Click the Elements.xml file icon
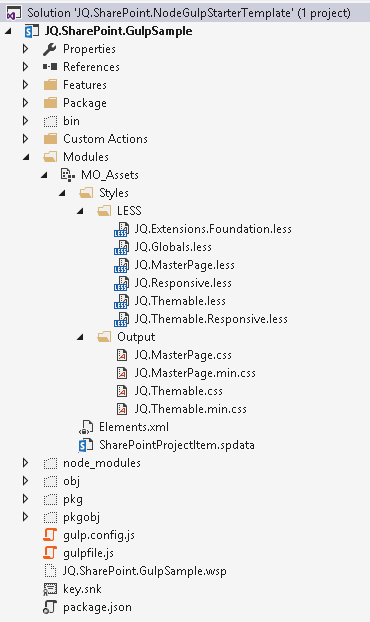The width and height of the screenshot is (370, 622). pos(86,427)
